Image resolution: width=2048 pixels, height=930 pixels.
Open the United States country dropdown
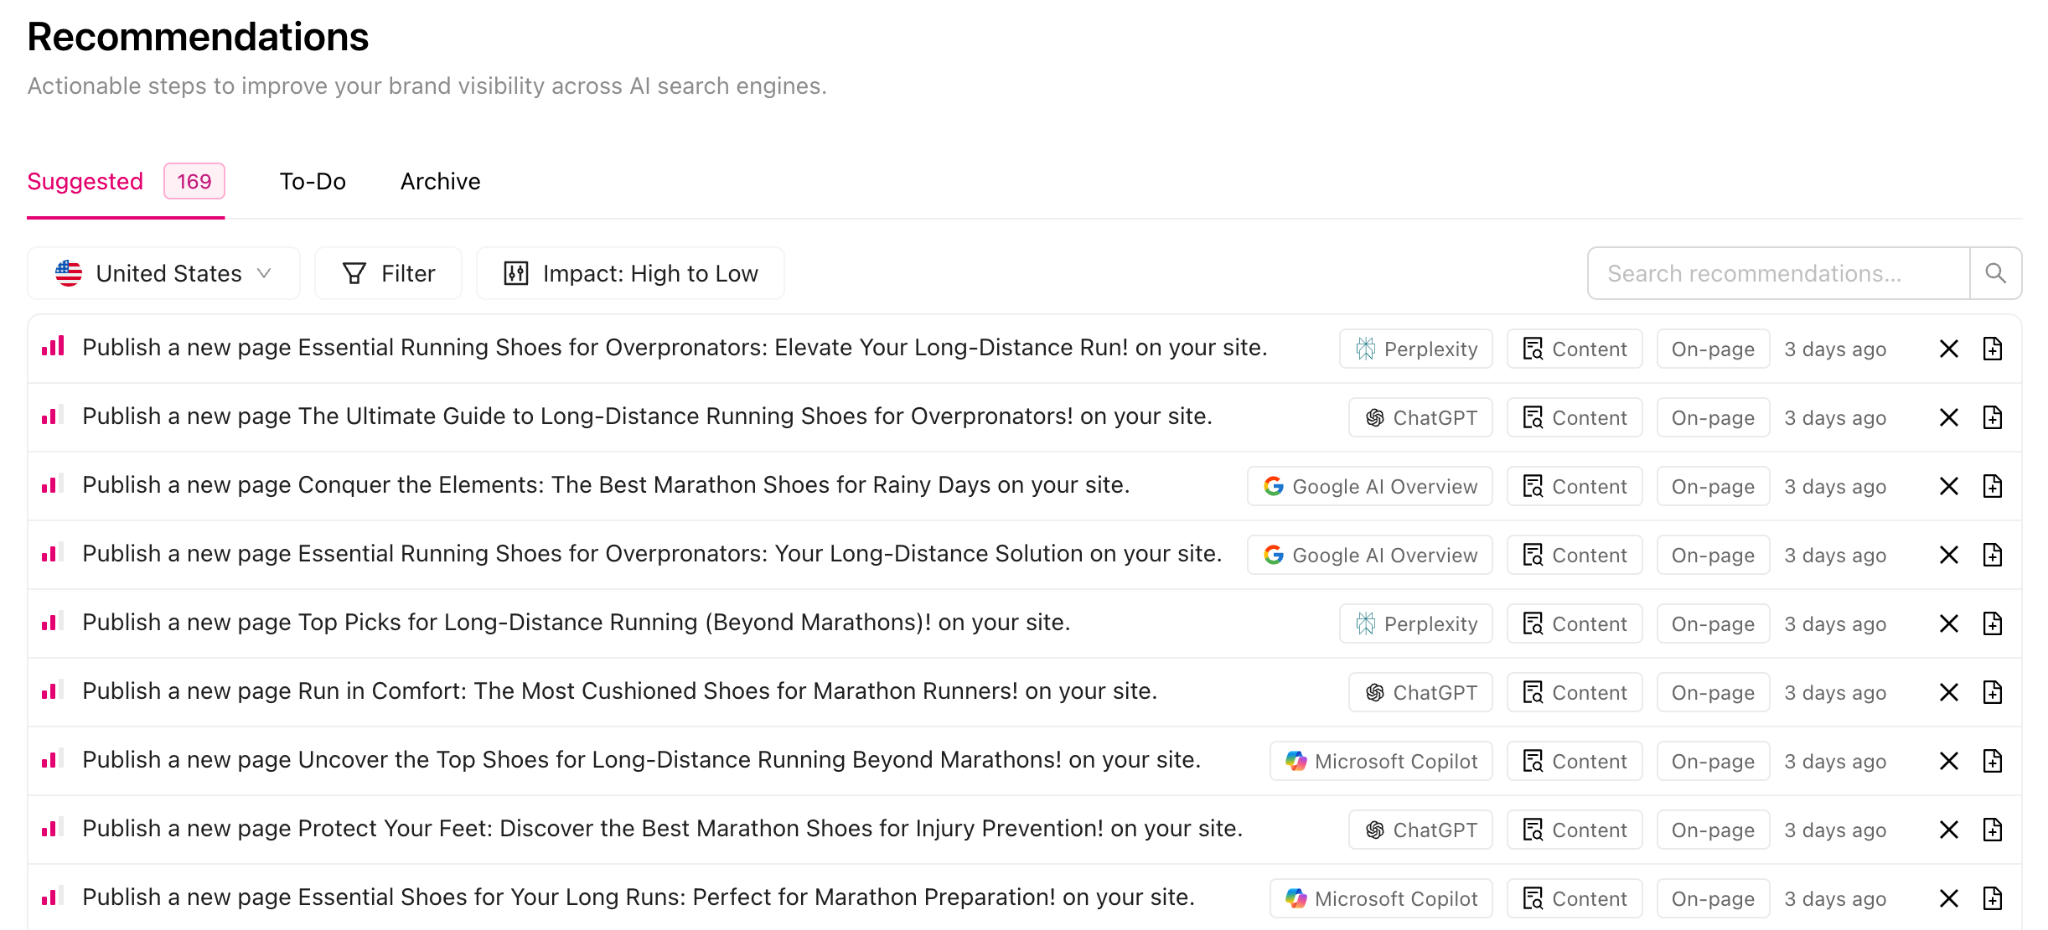[x=164, y=273]
